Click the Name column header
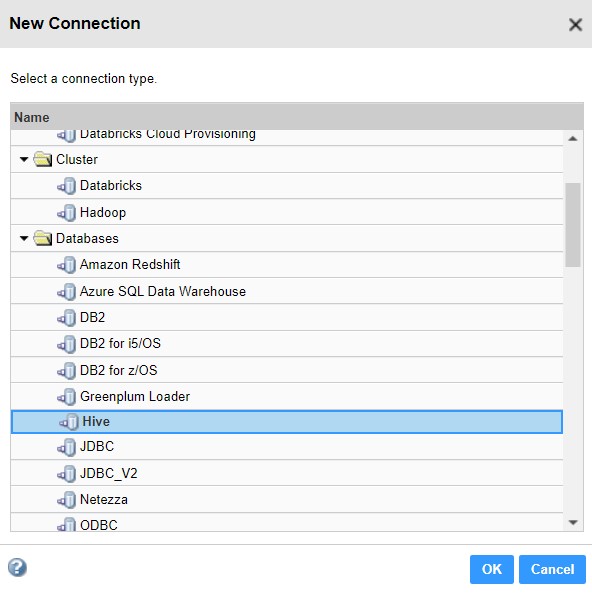 (297, 117)
